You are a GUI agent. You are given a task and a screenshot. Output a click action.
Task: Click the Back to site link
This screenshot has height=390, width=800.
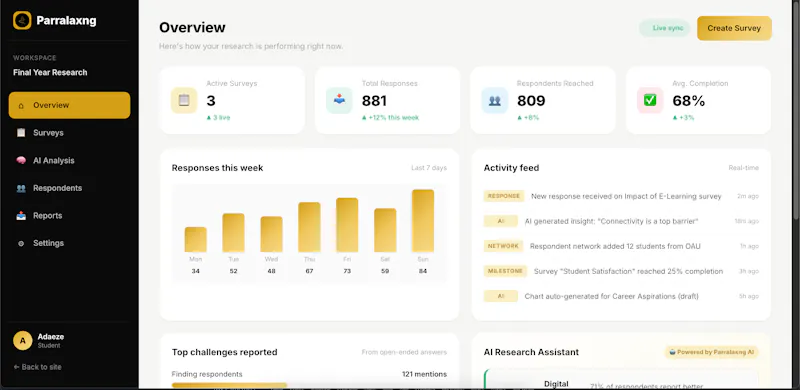click(x=37, y=367)
